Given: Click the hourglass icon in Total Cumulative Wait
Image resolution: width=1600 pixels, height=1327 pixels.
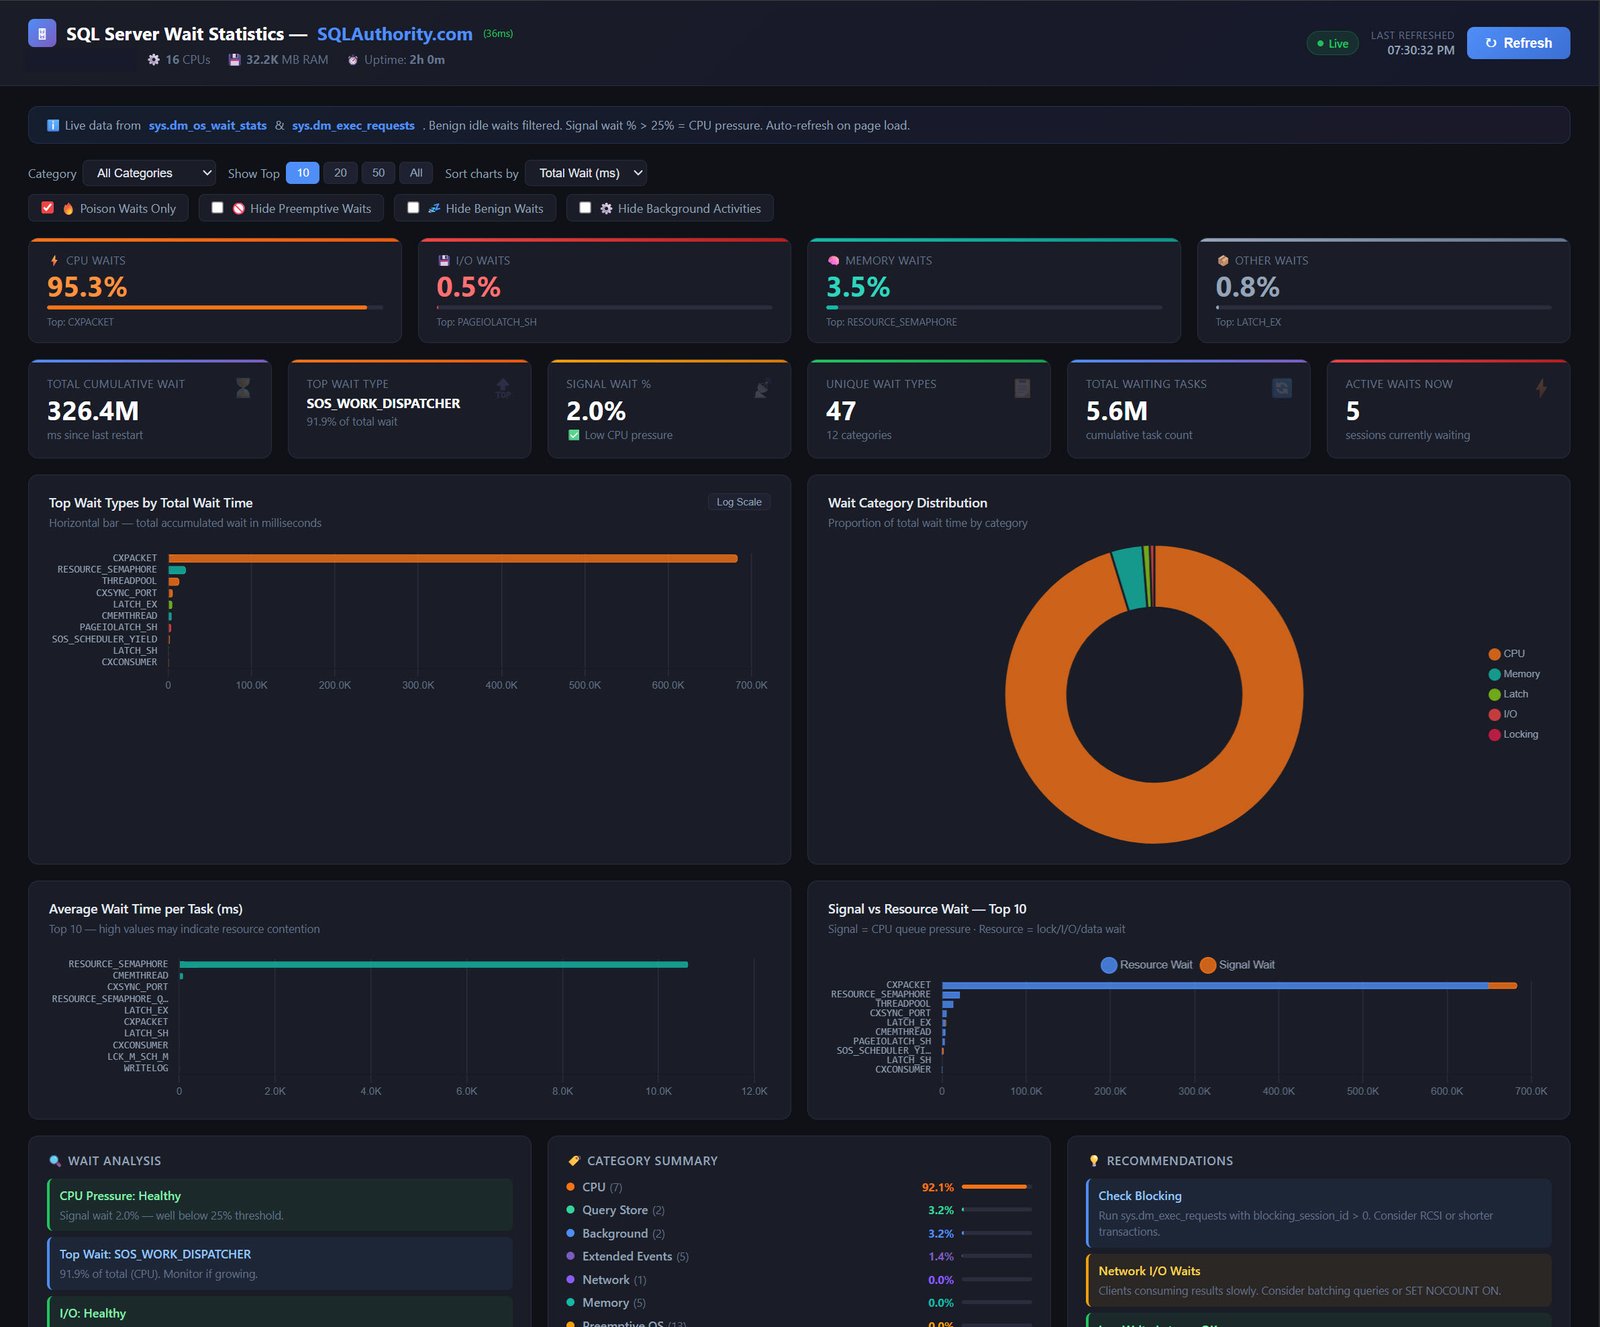Looking at the screenshot, I should point(243,388).
